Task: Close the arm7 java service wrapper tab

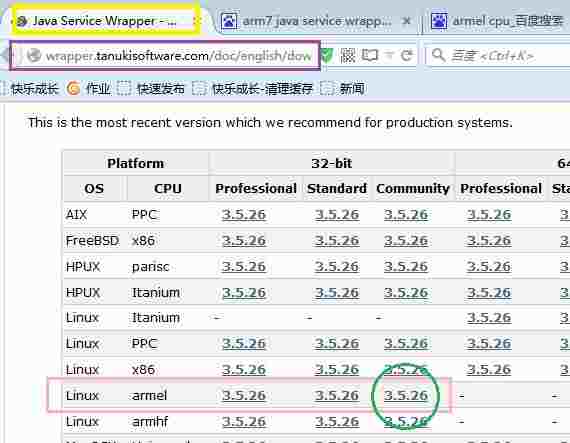Action: (x=407, y=21)
